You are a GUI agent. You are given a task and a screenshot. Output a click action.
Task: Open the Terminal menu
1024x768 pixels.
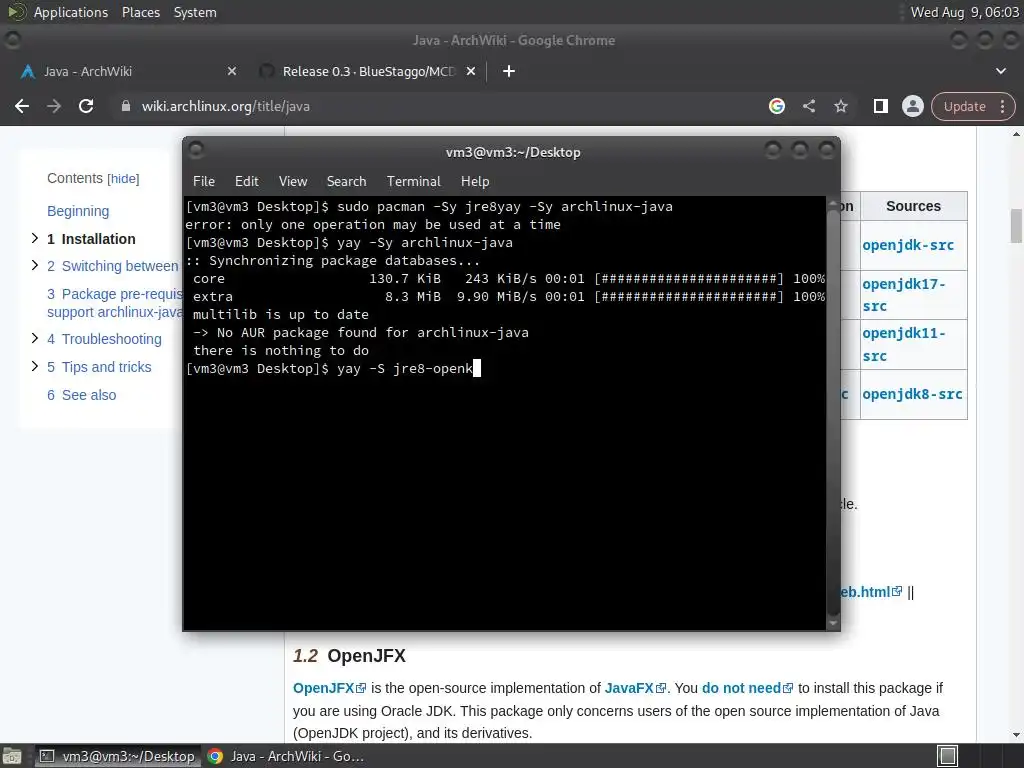click(x=413, y=182)
